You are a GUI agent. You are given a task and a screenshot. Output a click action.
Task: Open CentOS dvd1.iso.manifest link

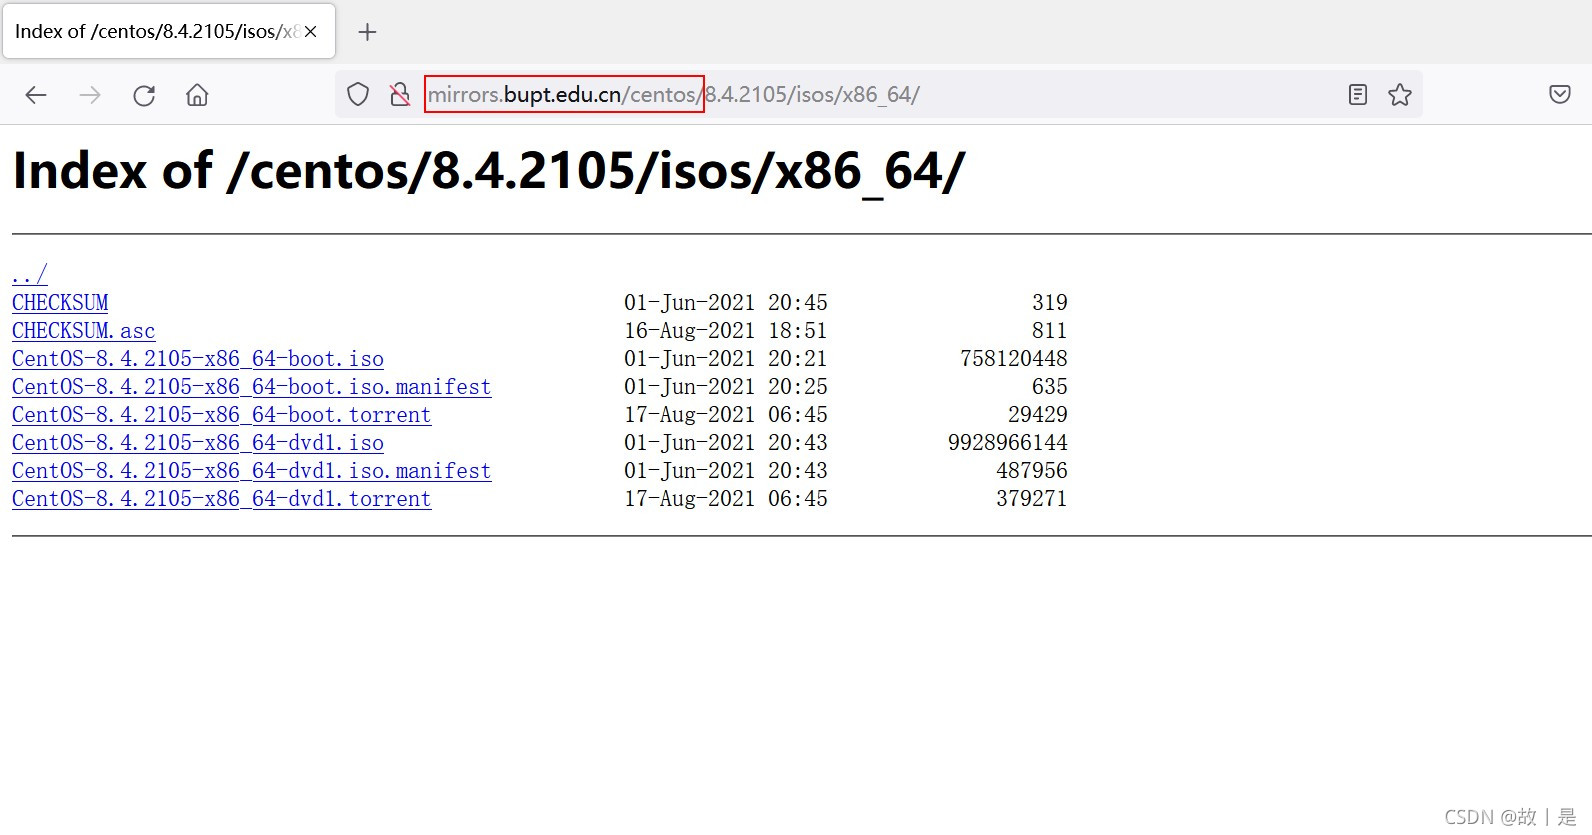tap(252, 470)
